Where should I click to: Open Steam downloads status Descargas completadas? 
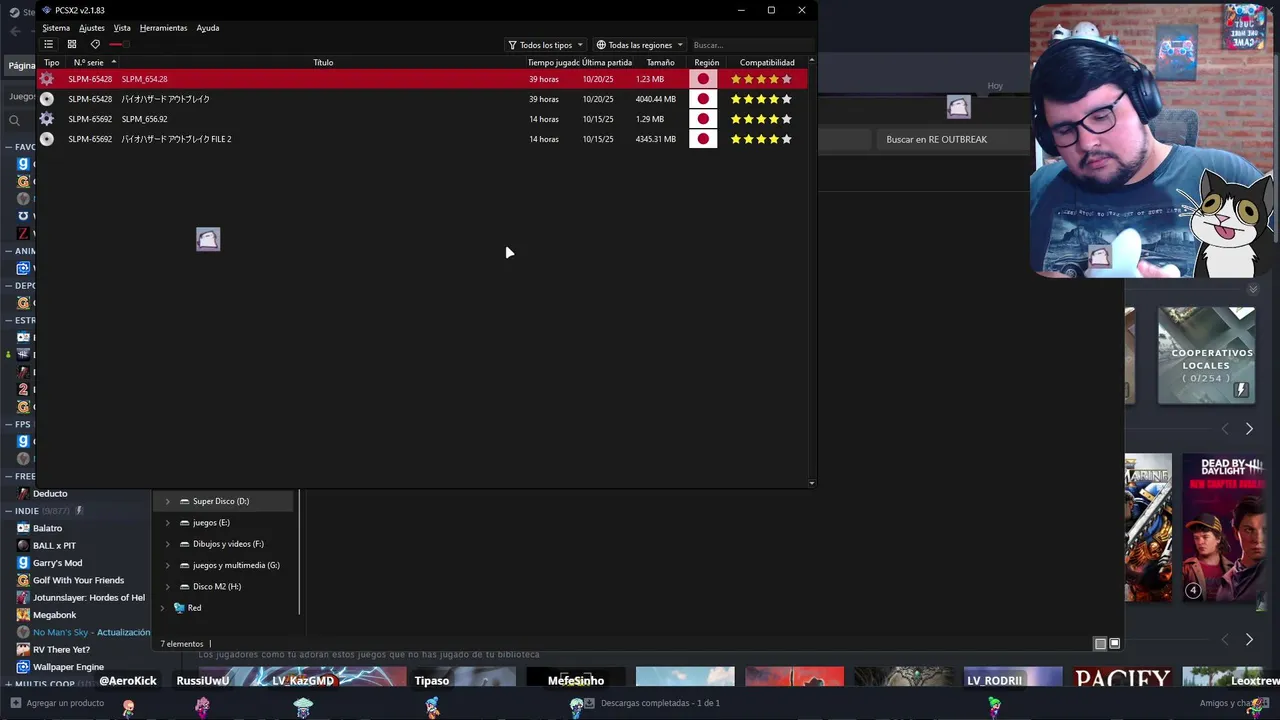[x=652, y=703]
